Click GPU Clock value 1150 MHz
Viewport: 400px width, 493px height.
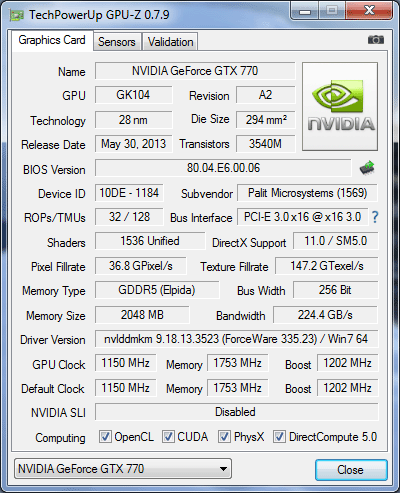click(126, 363)
